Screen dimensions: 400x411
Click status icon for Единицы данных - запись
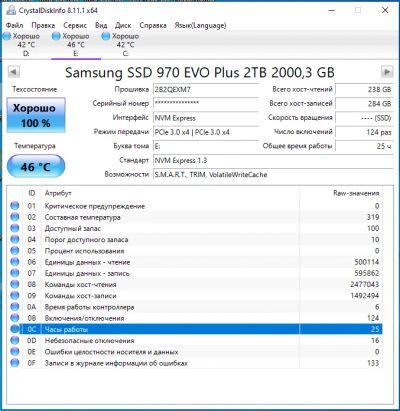[x=15, y=273]
